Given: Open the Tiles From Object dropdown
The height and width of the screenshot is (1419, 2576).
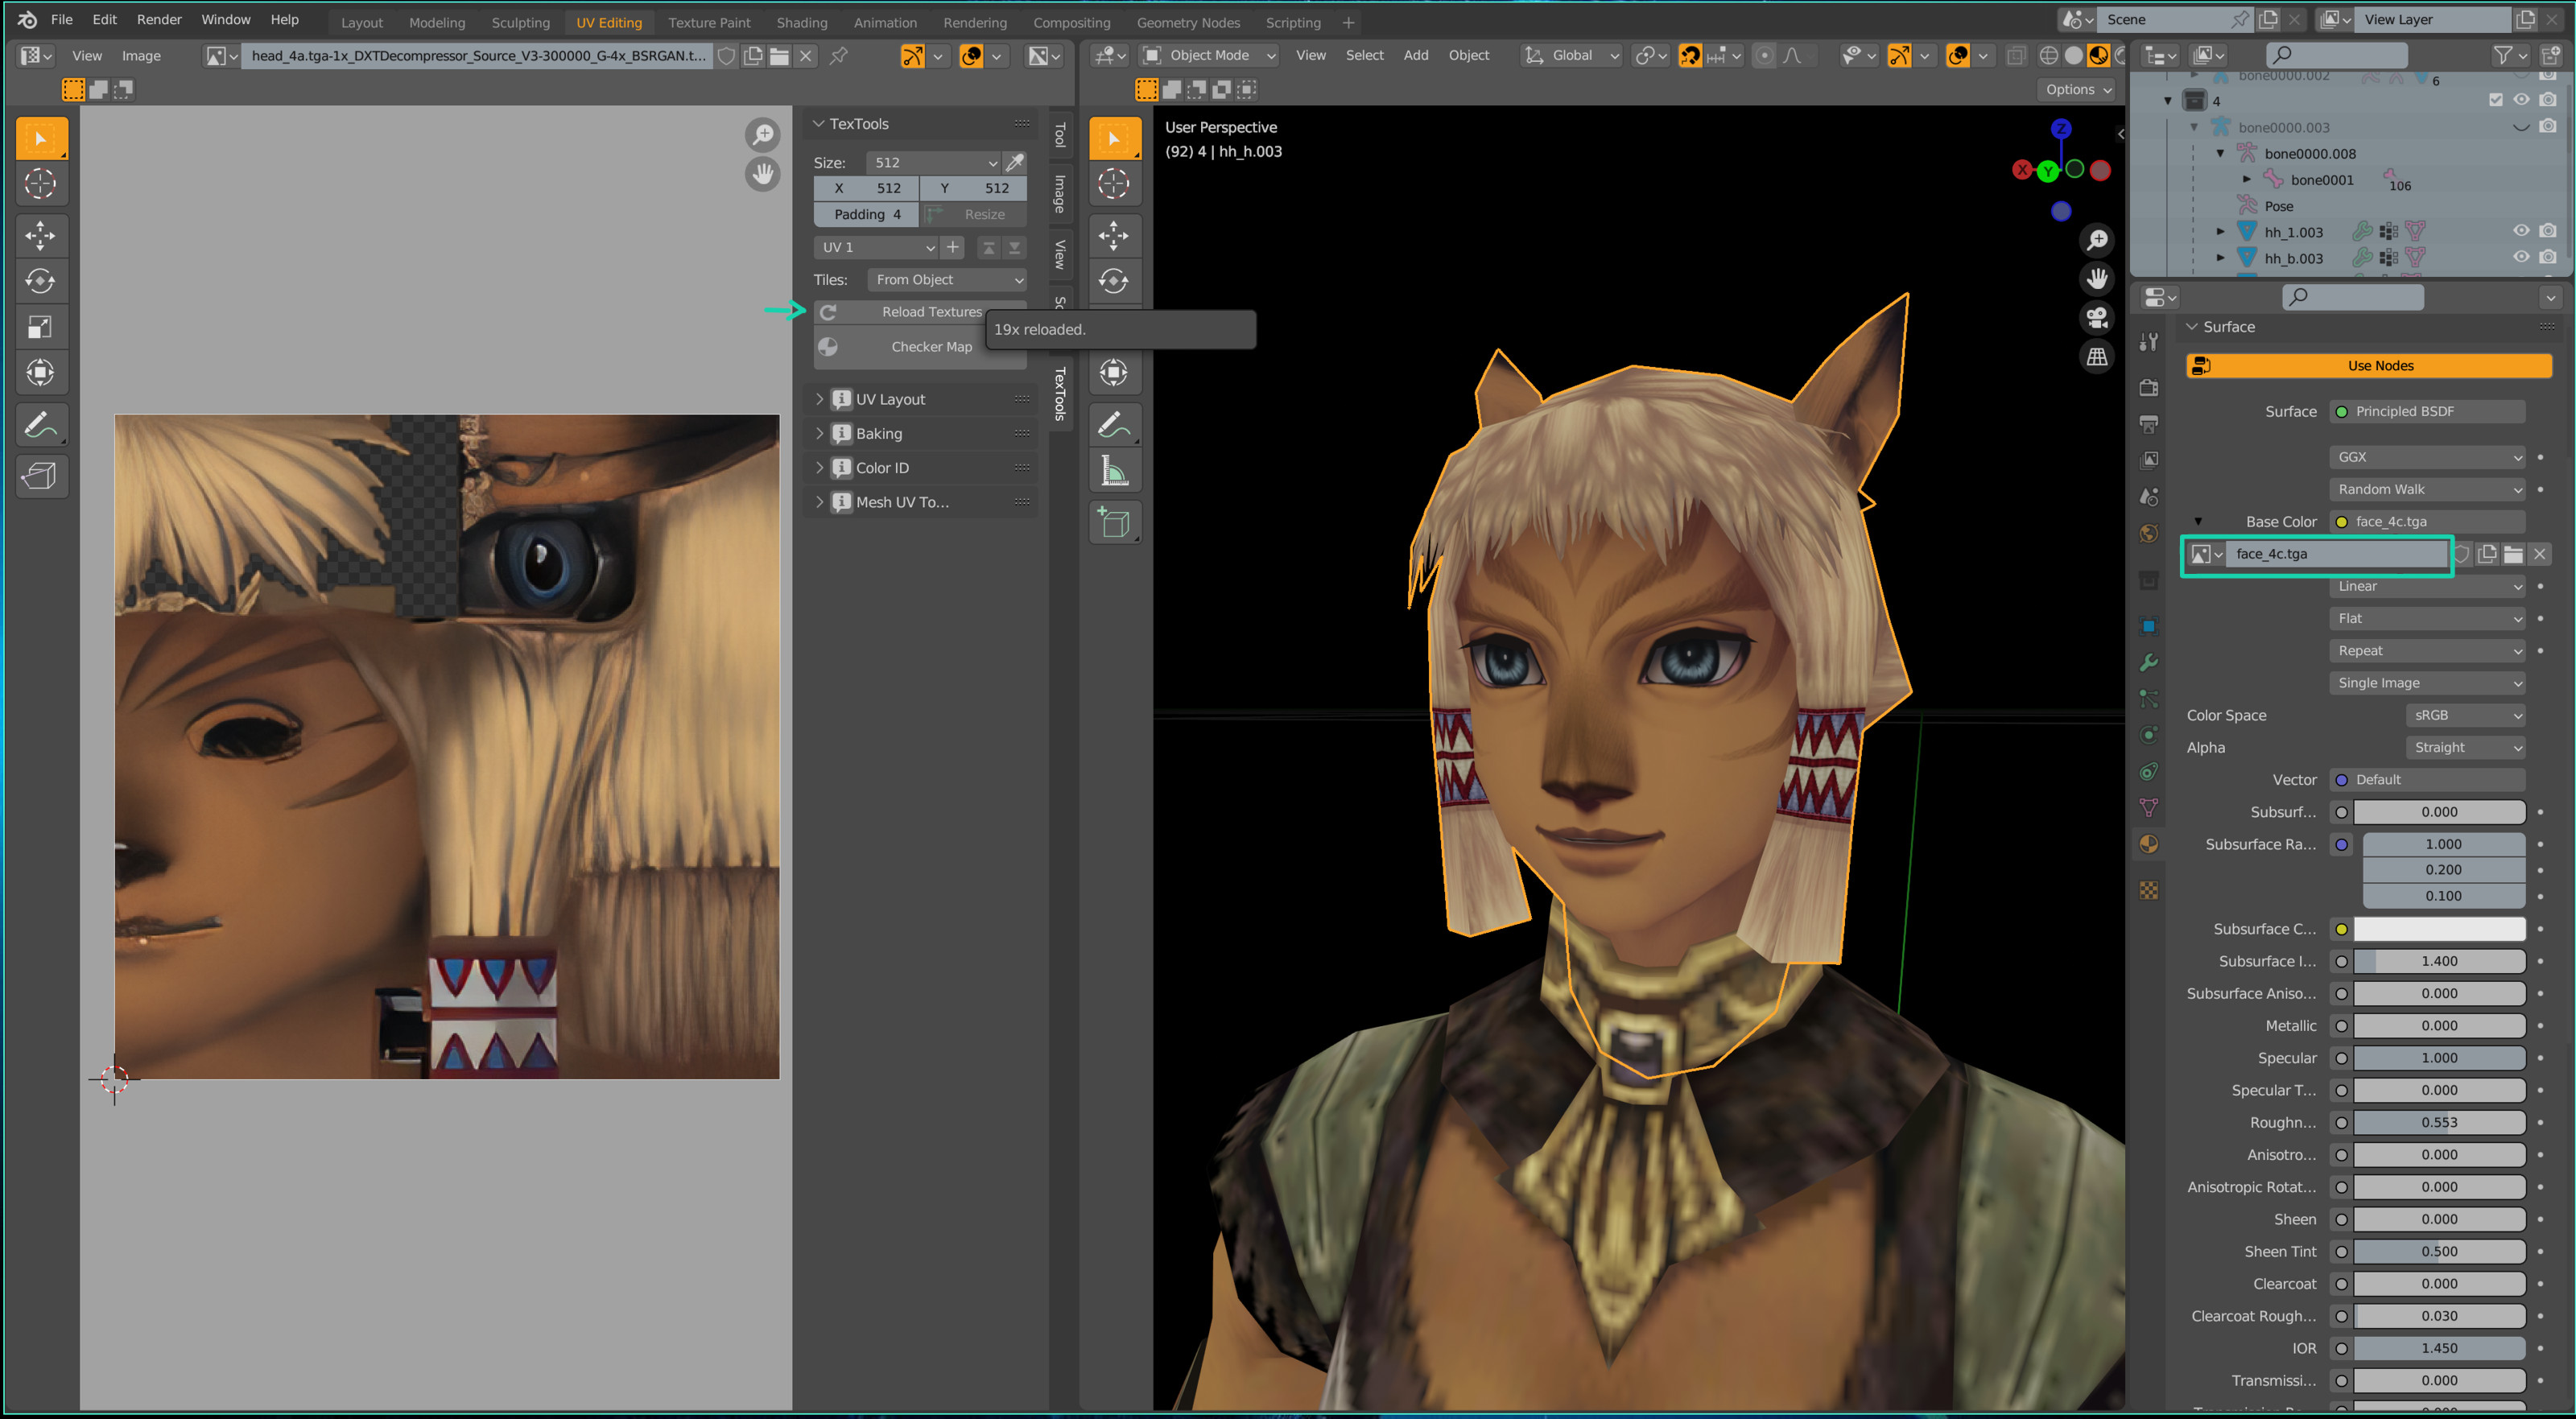Looking at the screenshot, I should tap(947, 280).
